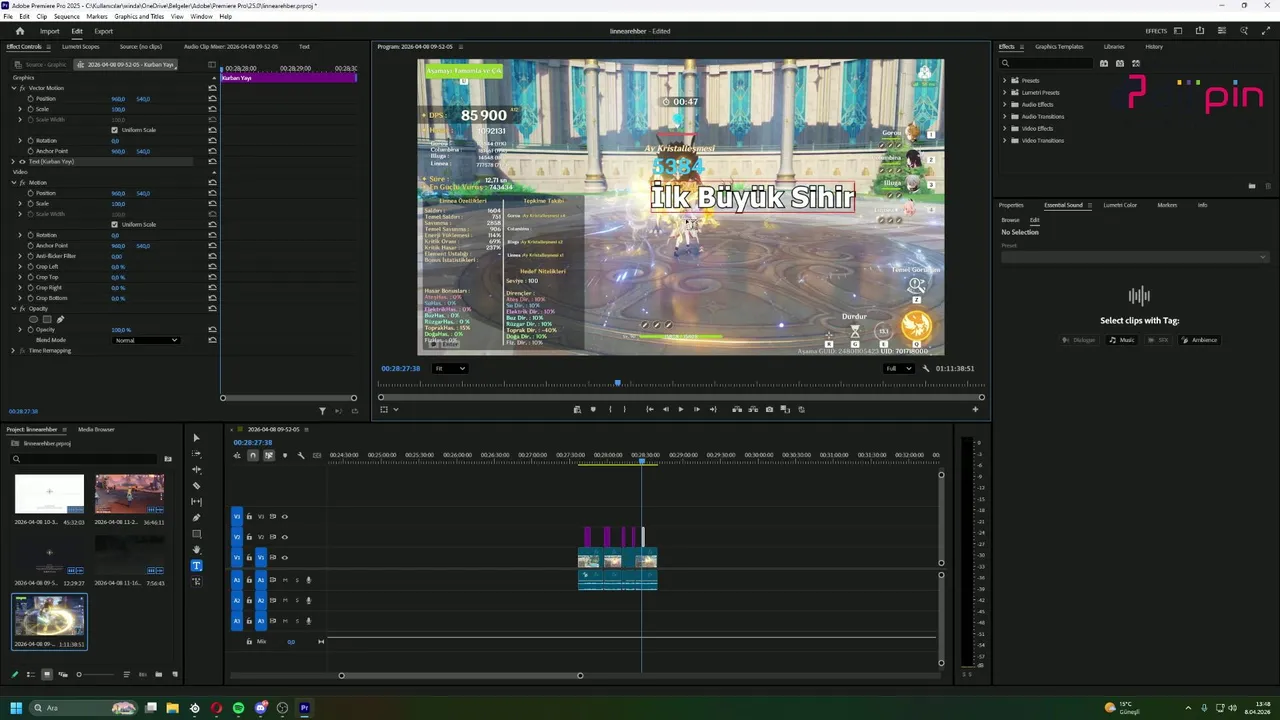Step forward one frame in Program monitor
The height and width of the screenshot is (720, 1280).
pos(697,409)
